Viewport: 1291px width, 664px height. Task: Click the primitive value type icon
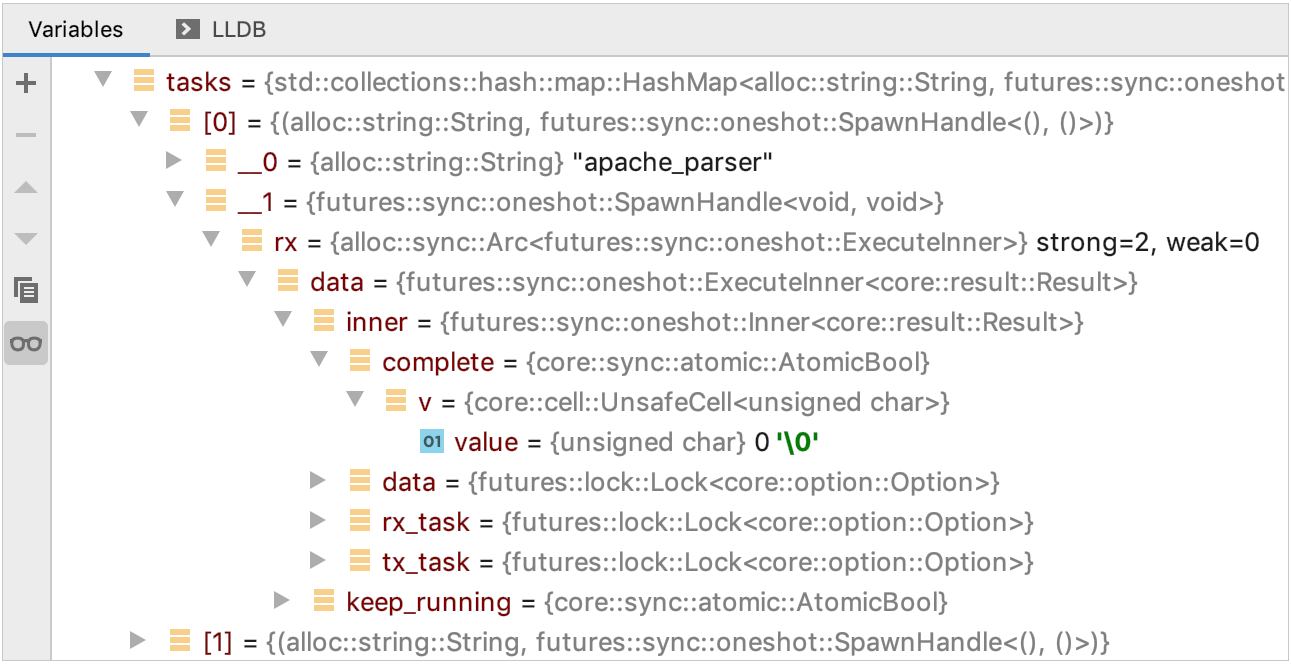tap(431, 441)
